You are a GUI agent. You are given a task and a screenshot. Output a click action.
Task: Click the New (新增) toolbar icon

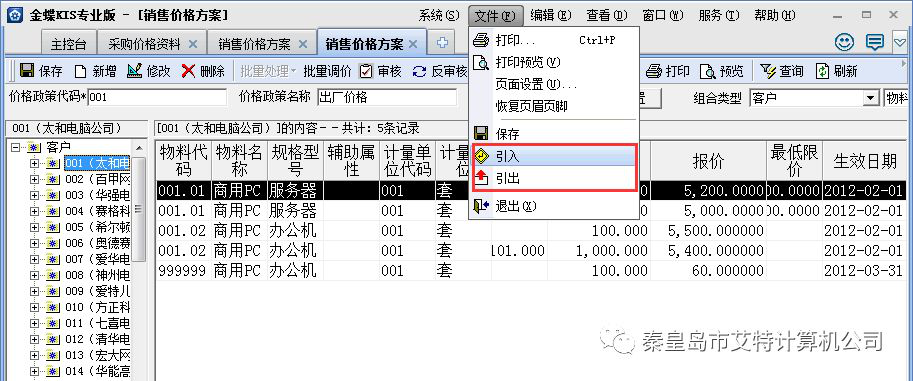coord(81,71)
